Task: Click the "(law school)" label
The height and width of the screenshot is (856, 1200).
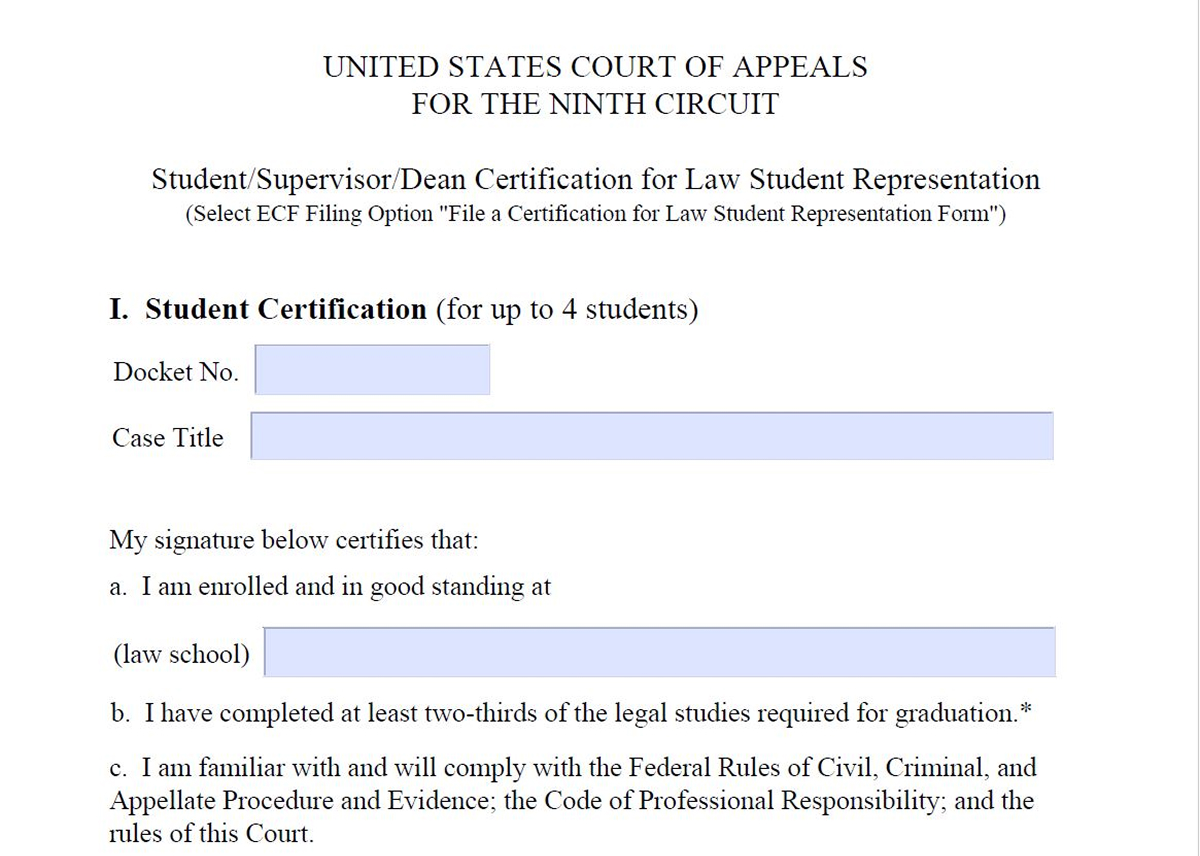Action: (181, 655)
